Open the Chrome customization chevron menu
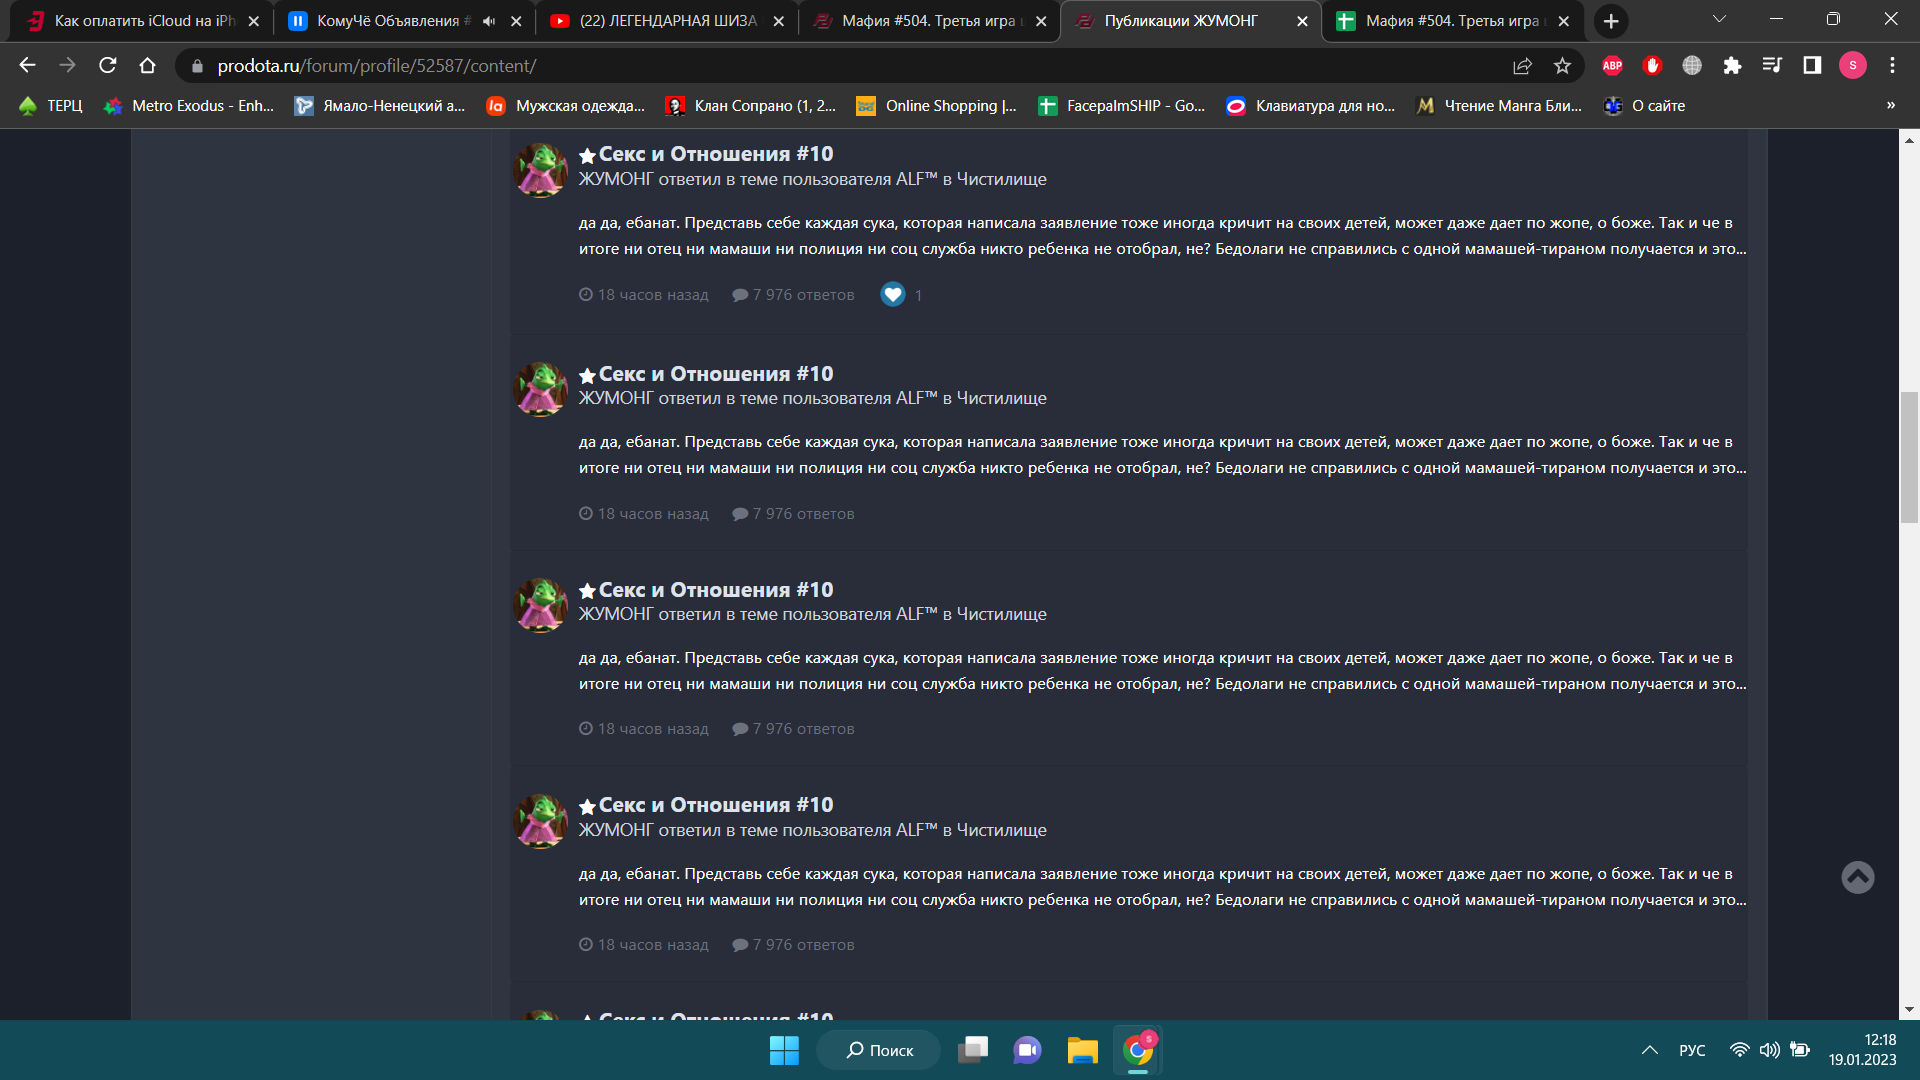This screenshot has height=1080, width=1920. [x=1719, y=18]
